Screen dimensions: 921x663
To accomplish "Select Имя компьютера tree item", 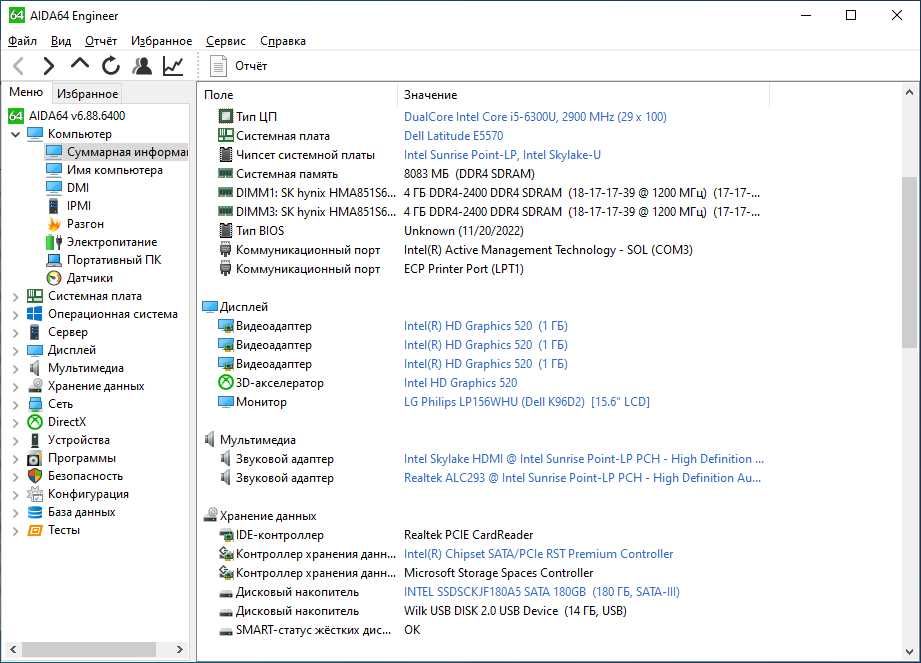I will pos(115,170).
